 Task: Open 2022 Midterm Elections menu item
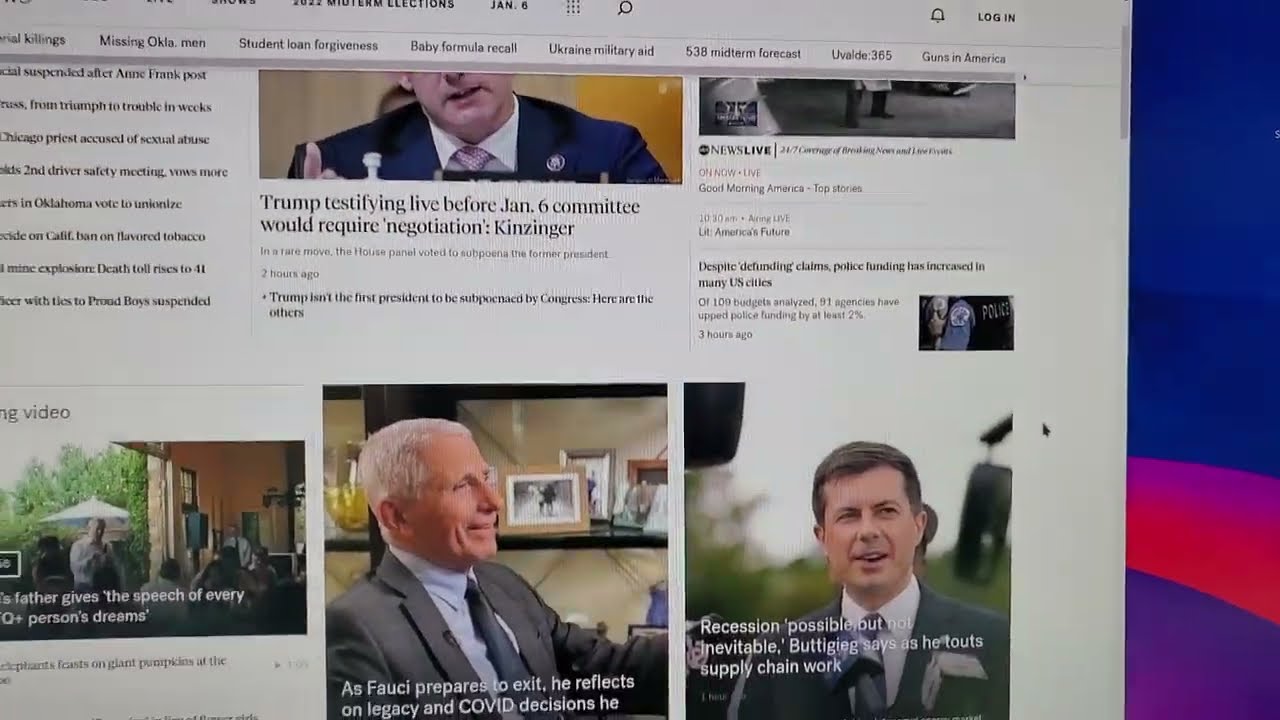click(374, 4)
